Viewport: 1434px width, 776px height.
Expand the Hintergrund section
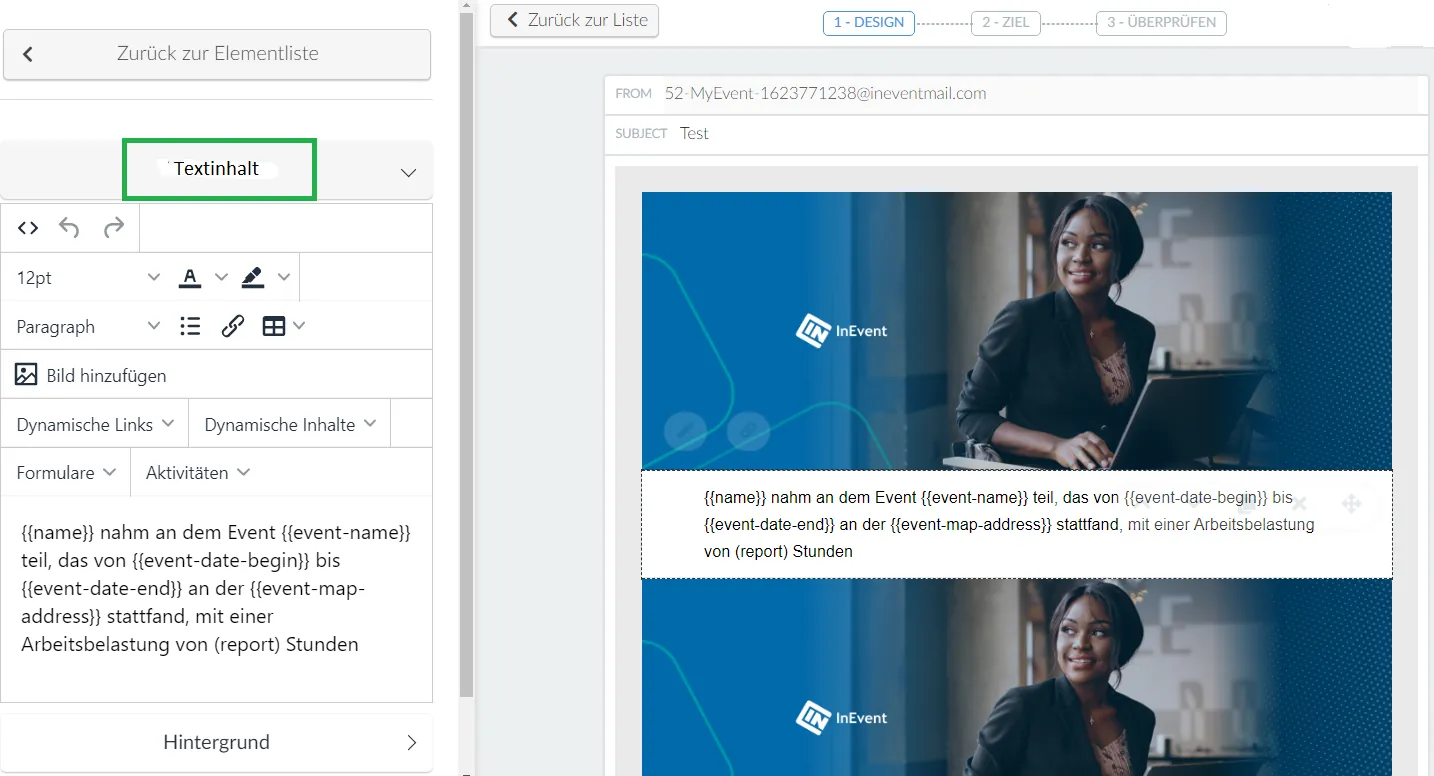pos(217,743)
